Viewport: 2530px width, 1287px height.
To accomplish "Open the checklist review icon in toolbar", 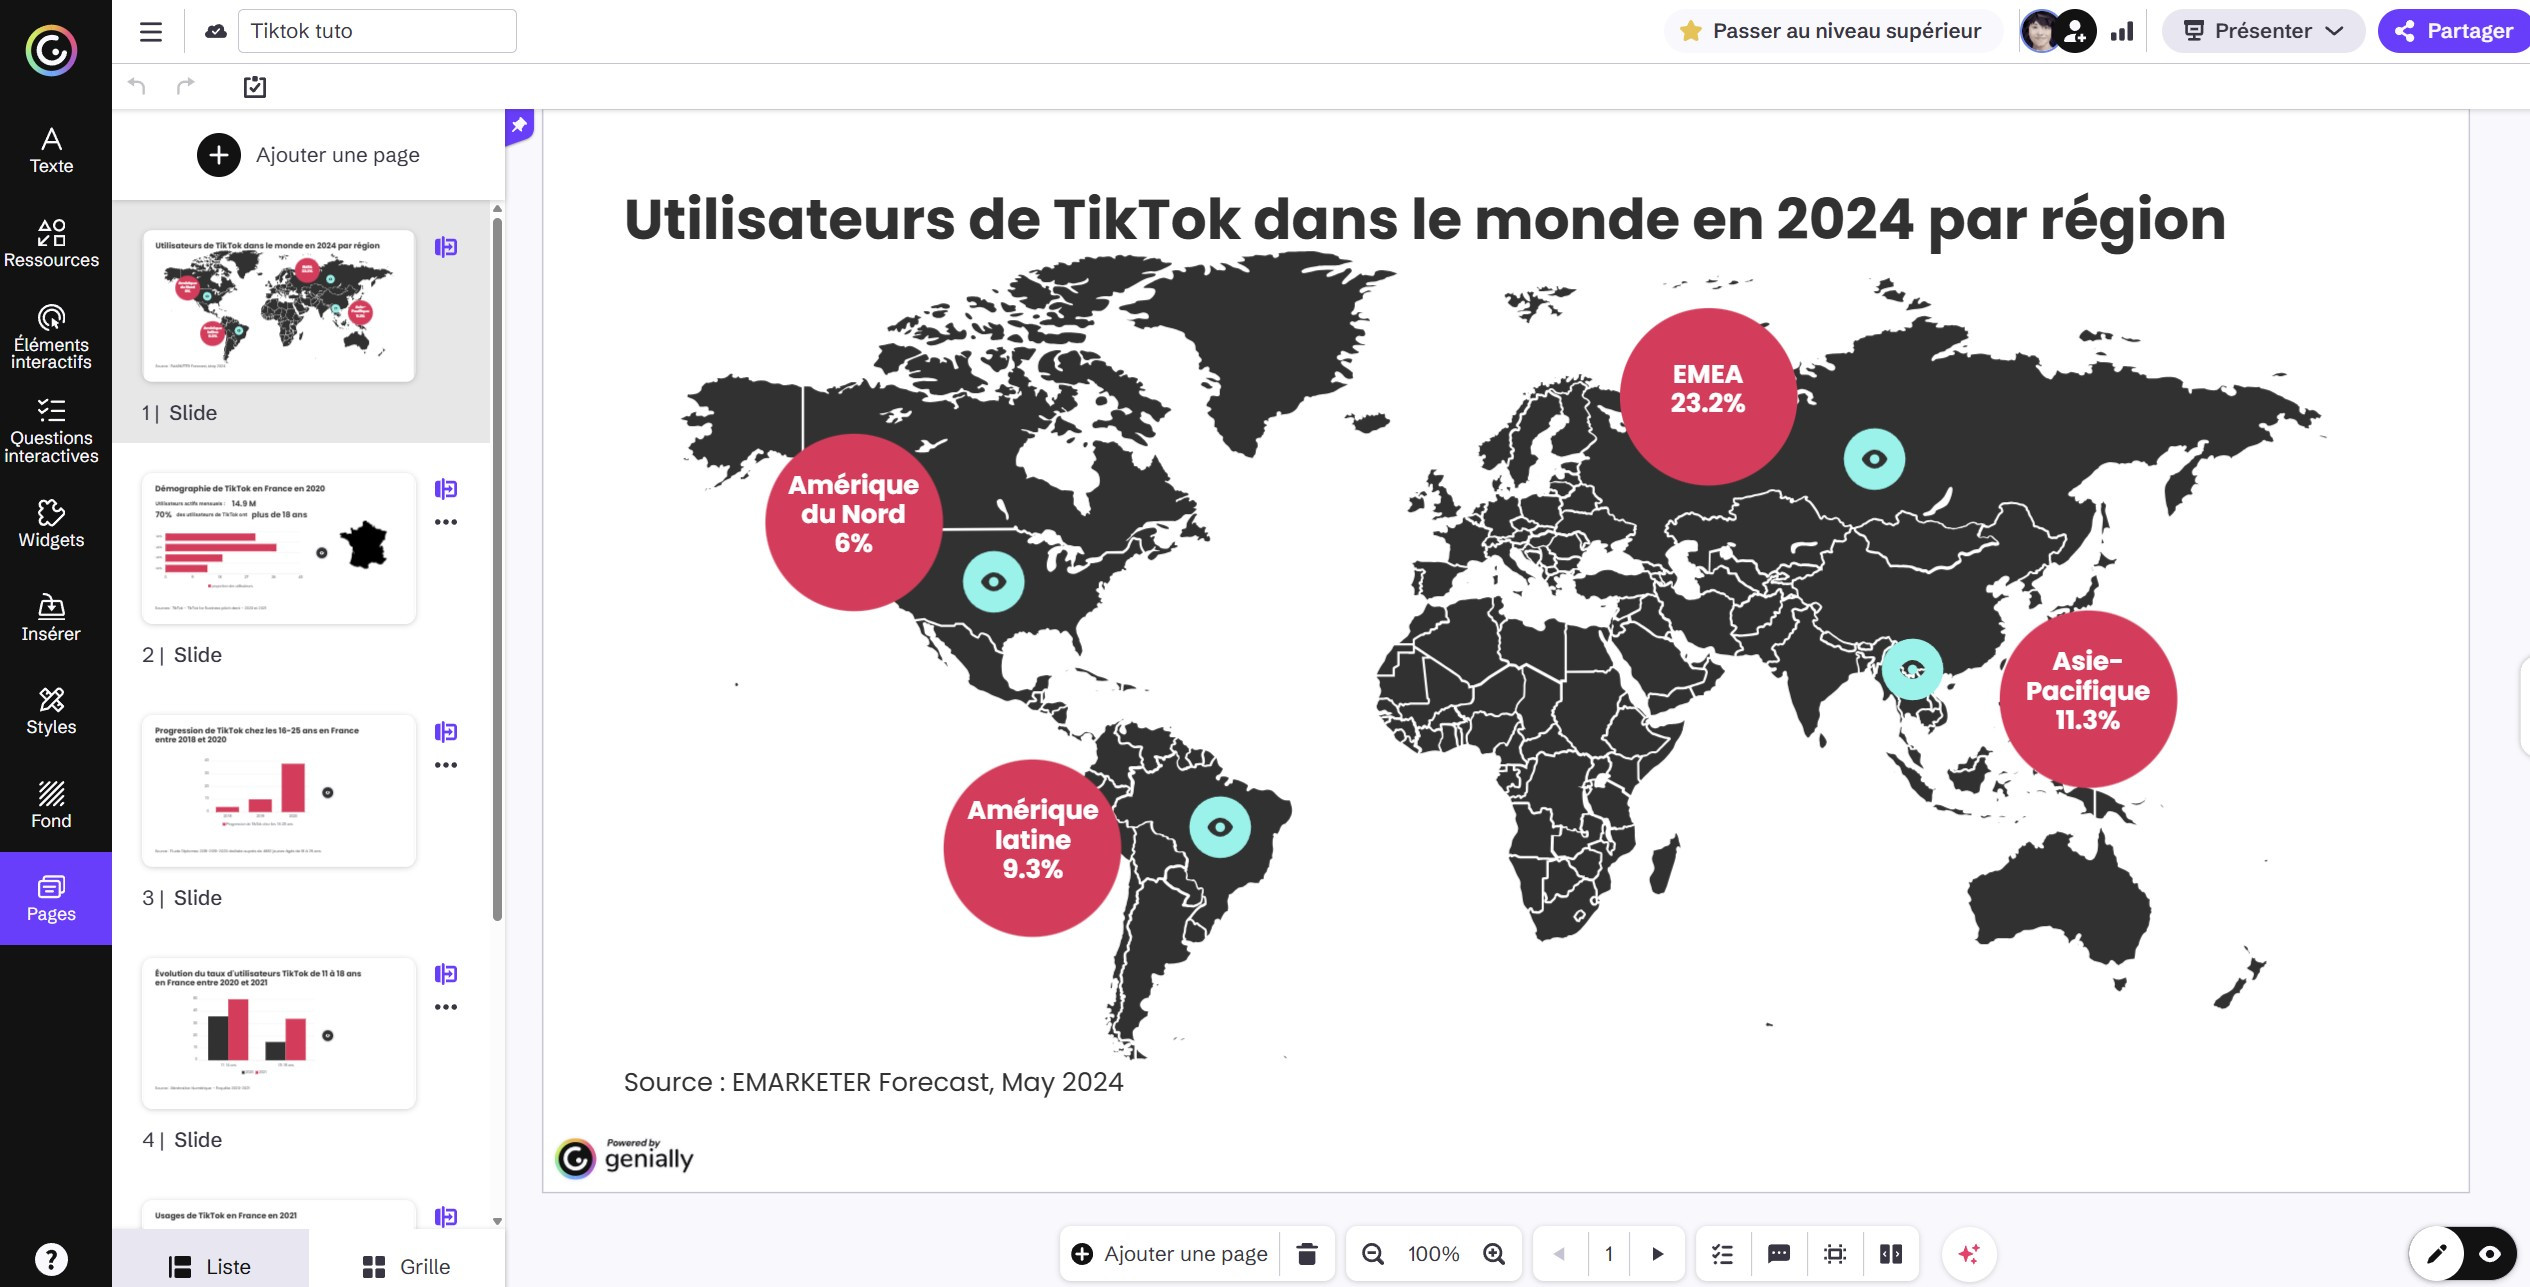I will point(255,87).
